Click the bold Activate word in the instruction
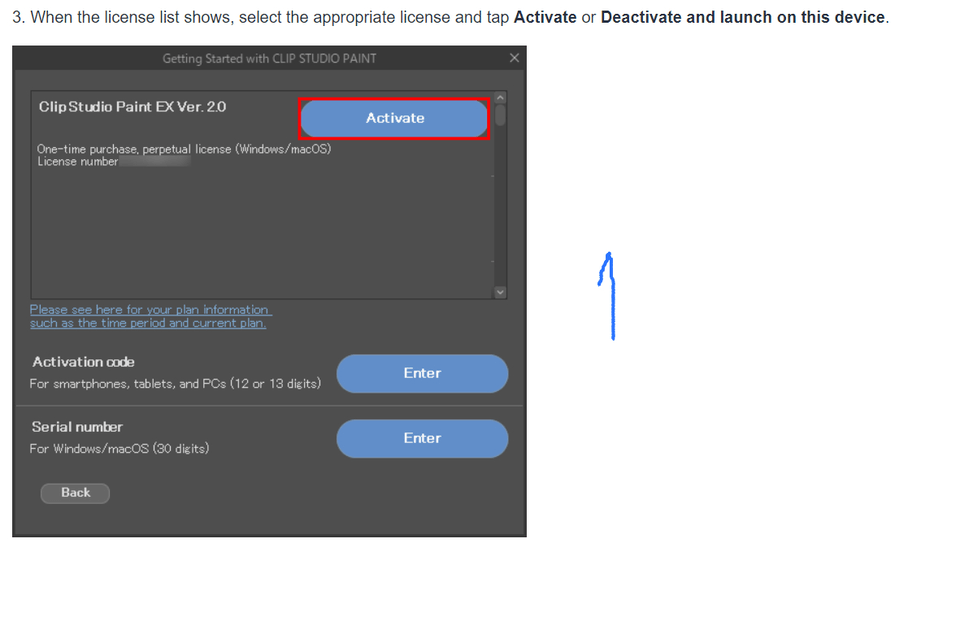The image size is (960, 643). [x=545, y=17]
